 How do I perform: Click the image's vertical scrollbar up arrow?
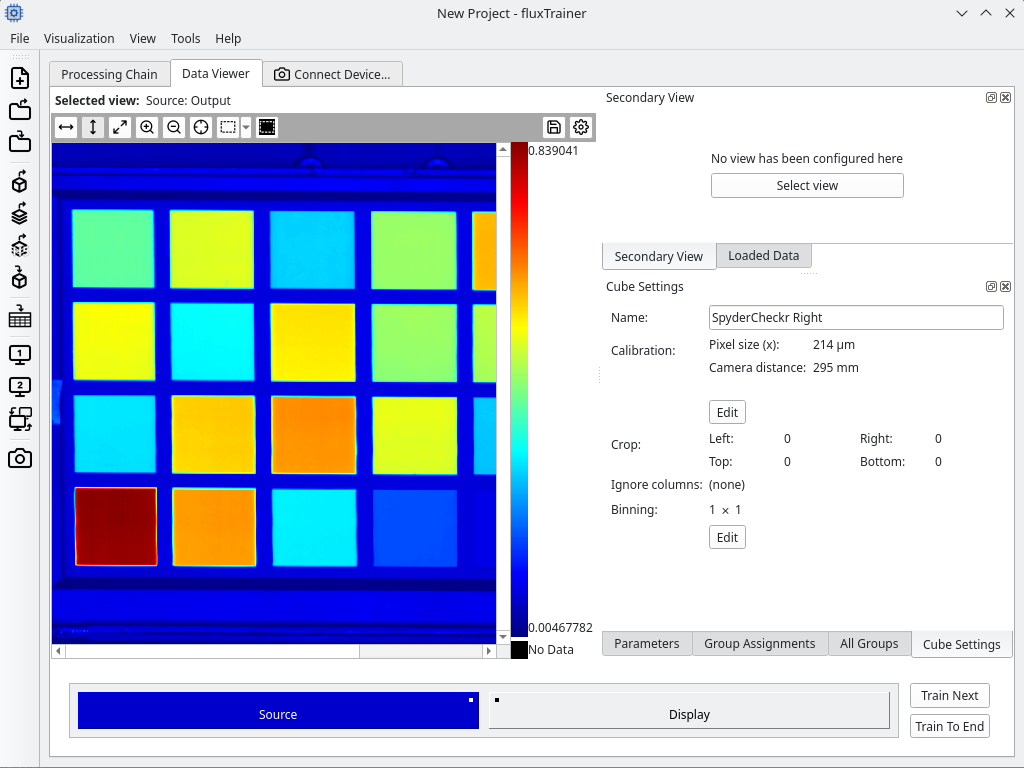point(503,150)
